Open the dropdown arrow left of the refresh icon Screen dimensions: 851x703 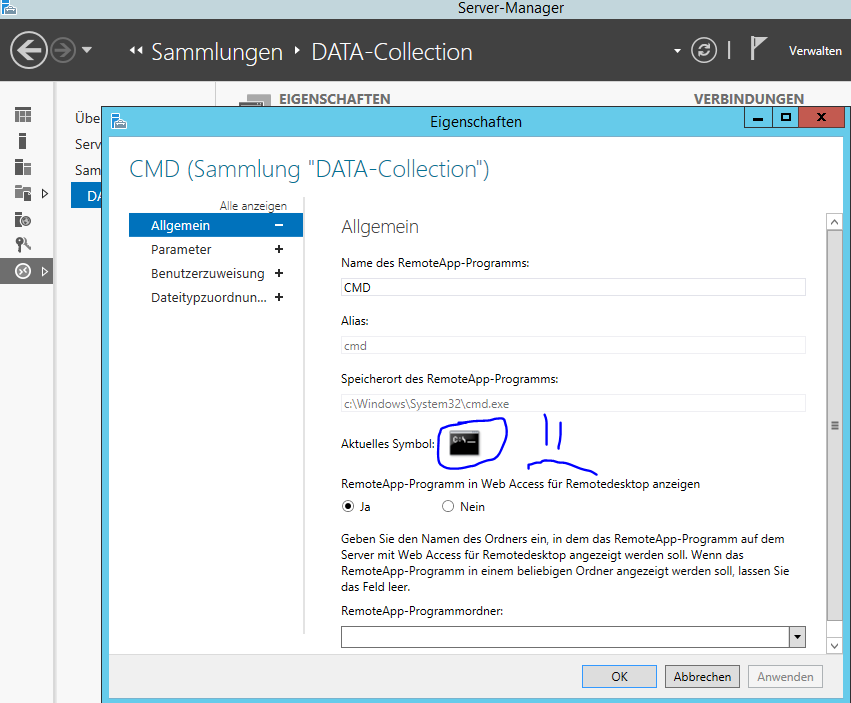(x=677, y=51)
